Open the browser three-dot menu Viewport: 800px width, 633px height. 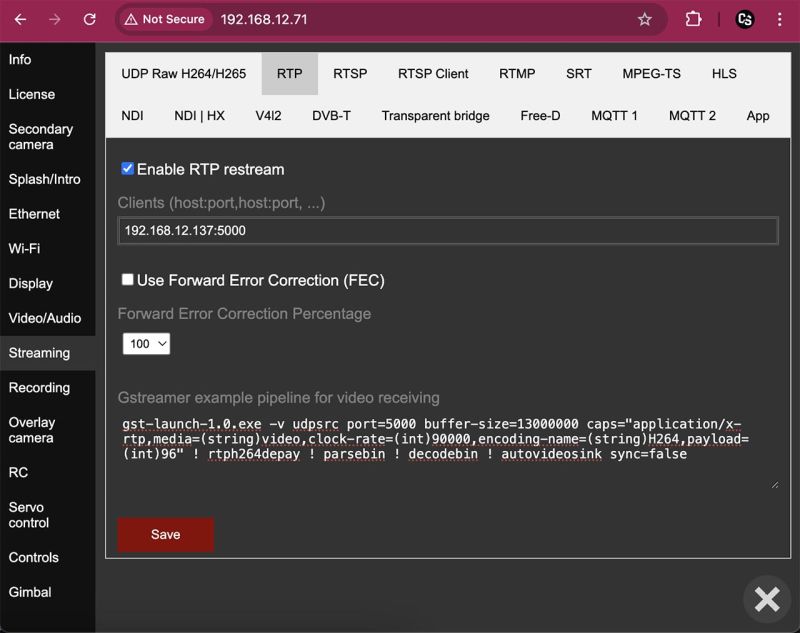(779, 19)
